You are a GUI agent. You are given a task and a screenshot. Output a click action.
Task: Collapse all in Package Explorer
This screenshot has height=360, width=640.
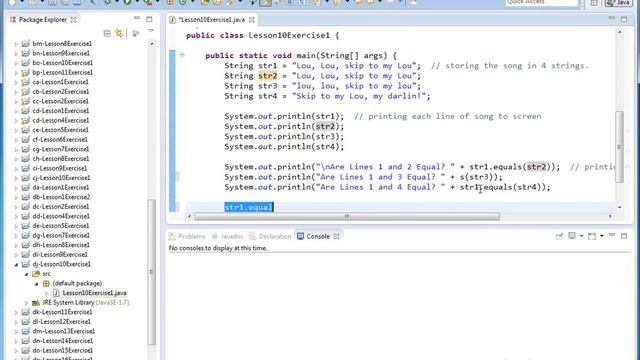click(x=107, y=33)
